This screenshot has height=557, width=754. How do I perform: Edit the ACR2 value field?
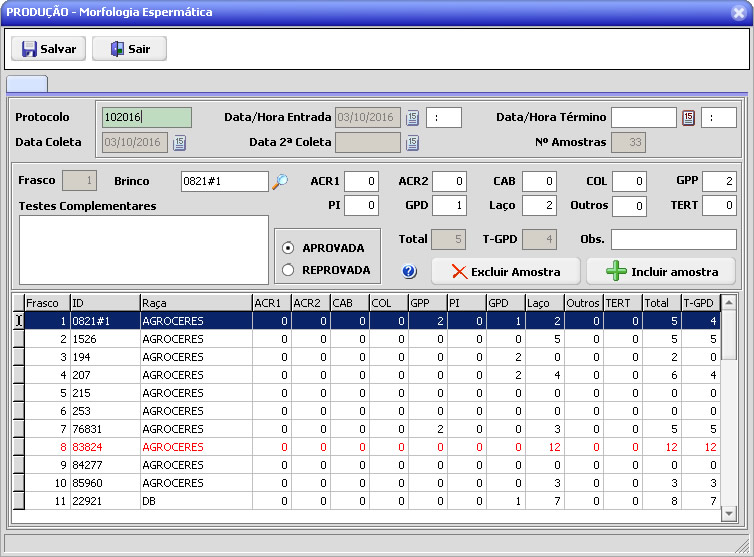point(449,181)
